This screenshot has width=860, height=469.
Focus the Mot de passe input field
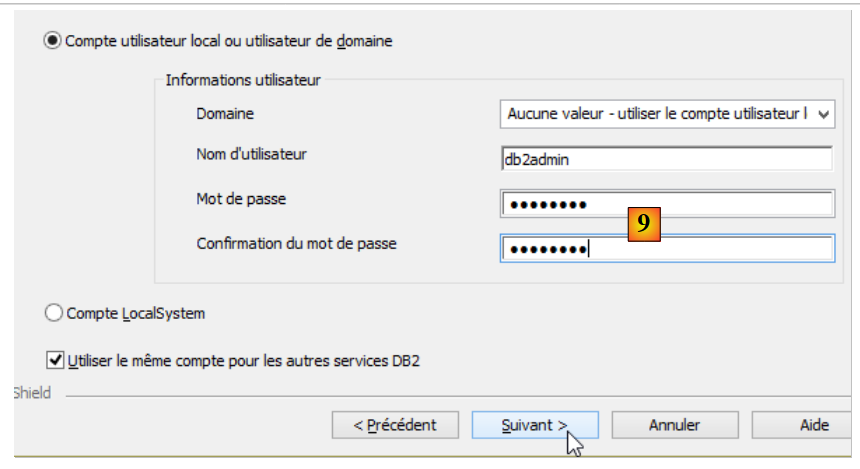(x=667, y=204)
